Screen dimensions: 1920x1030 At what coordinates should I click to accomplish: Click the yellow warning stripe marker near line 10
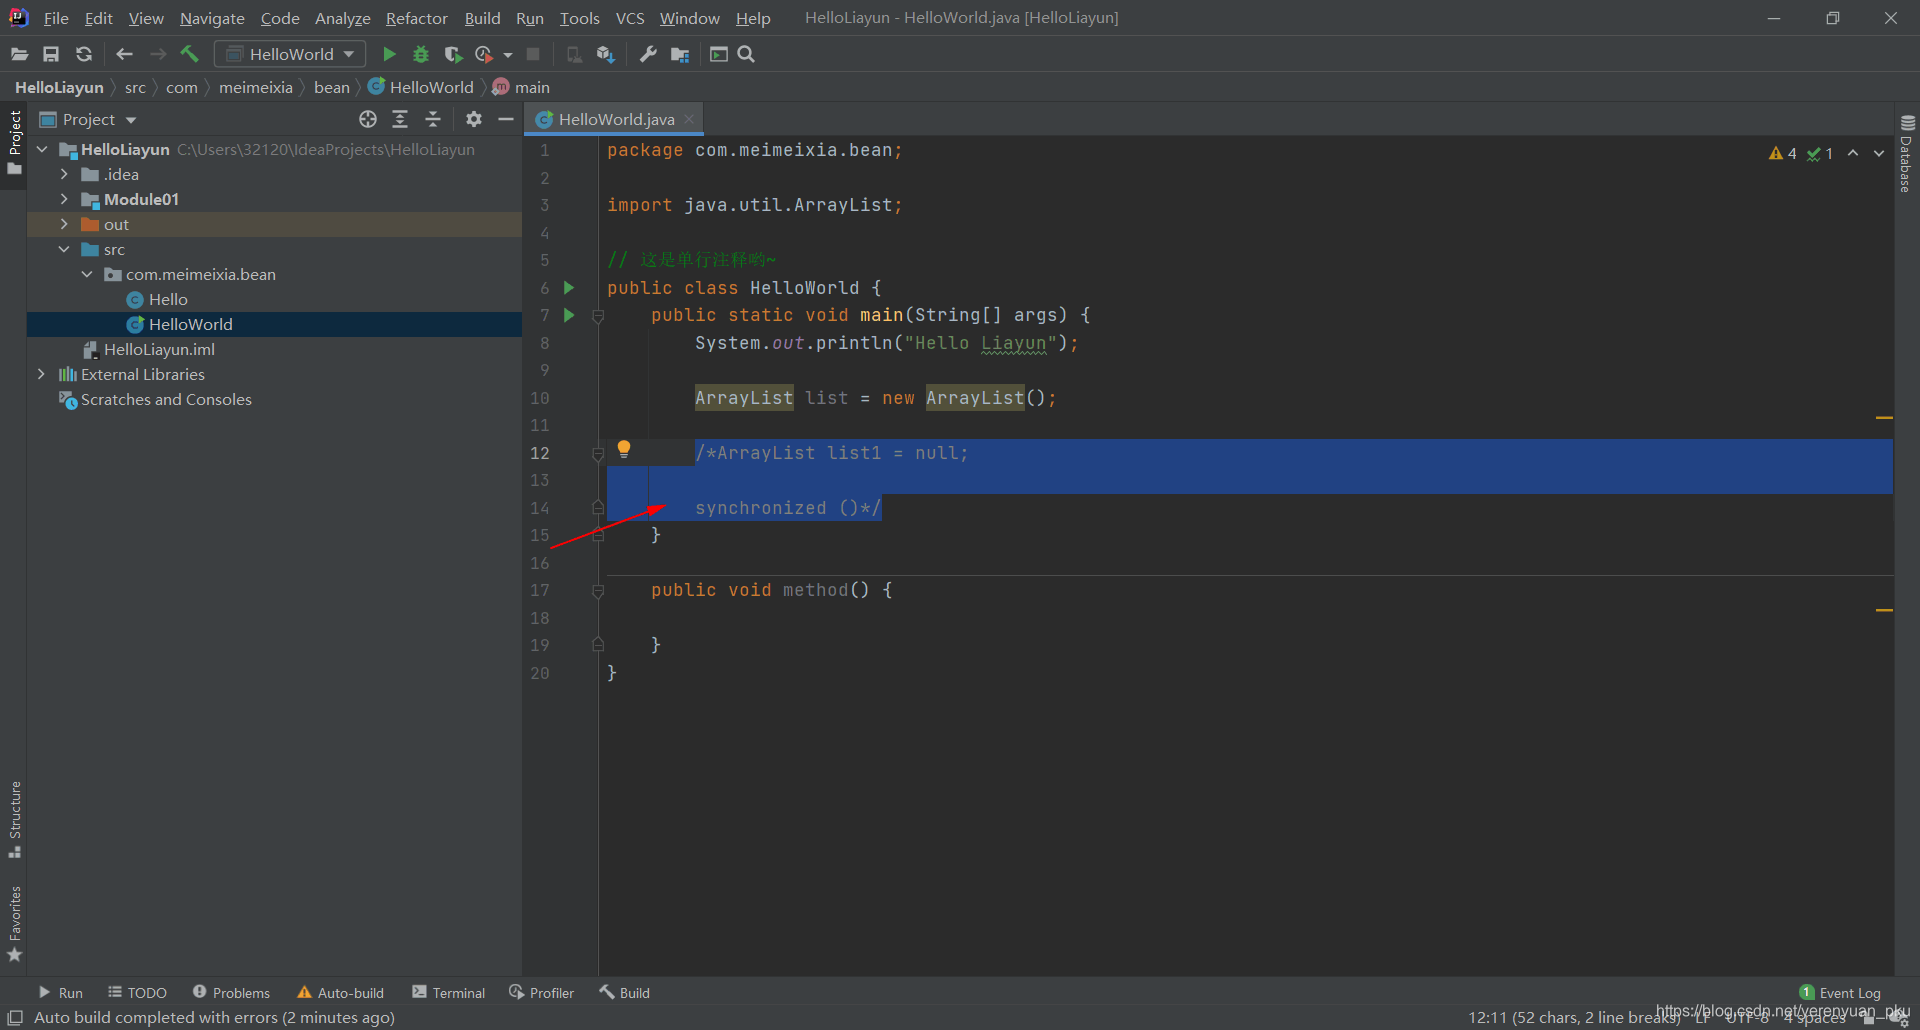point(1884,417)
